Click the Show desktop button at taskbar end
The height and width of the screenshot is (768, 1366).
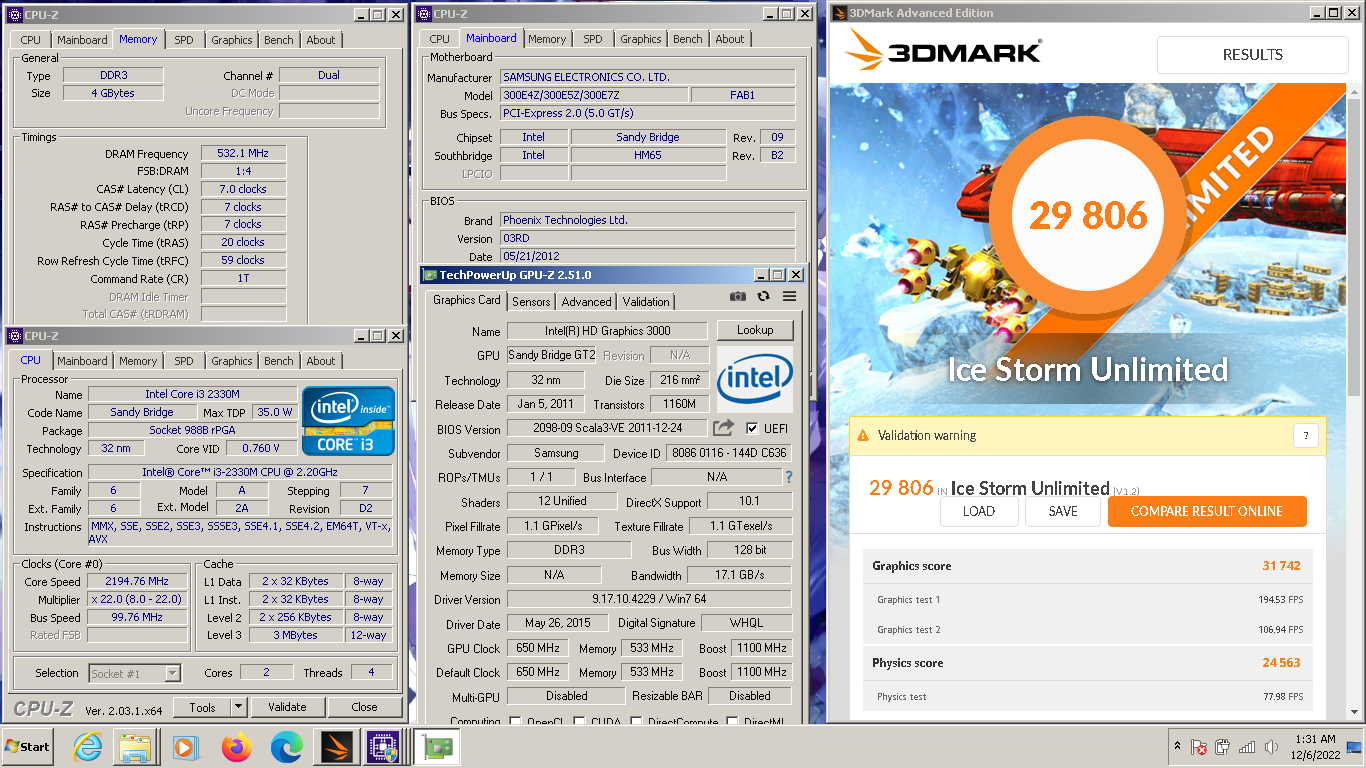pyautogui.click(x=1354, y=746)
